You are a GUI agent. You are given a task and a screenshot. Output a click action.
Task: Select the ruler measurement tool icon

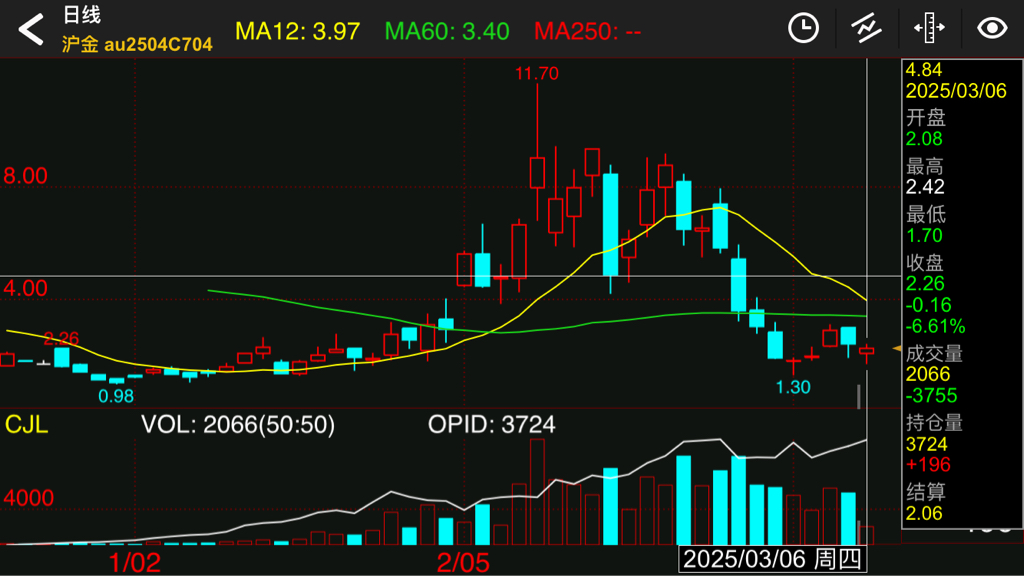click(929, 29)
